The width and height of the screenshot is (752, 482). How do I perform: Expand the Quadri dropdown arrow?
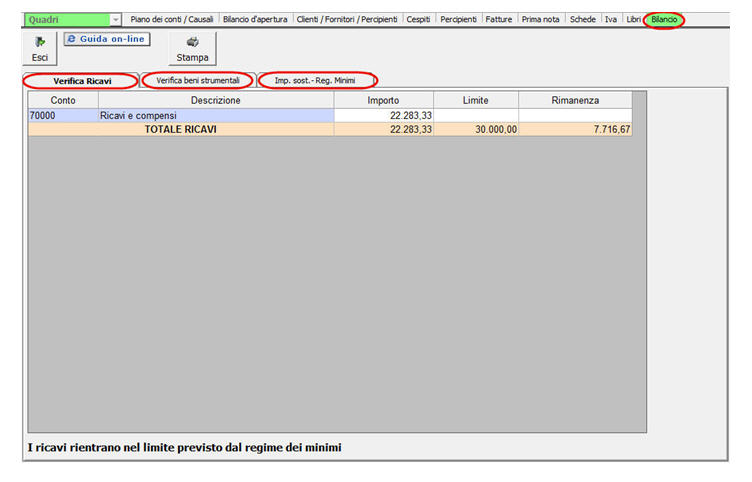pos(116,20)
